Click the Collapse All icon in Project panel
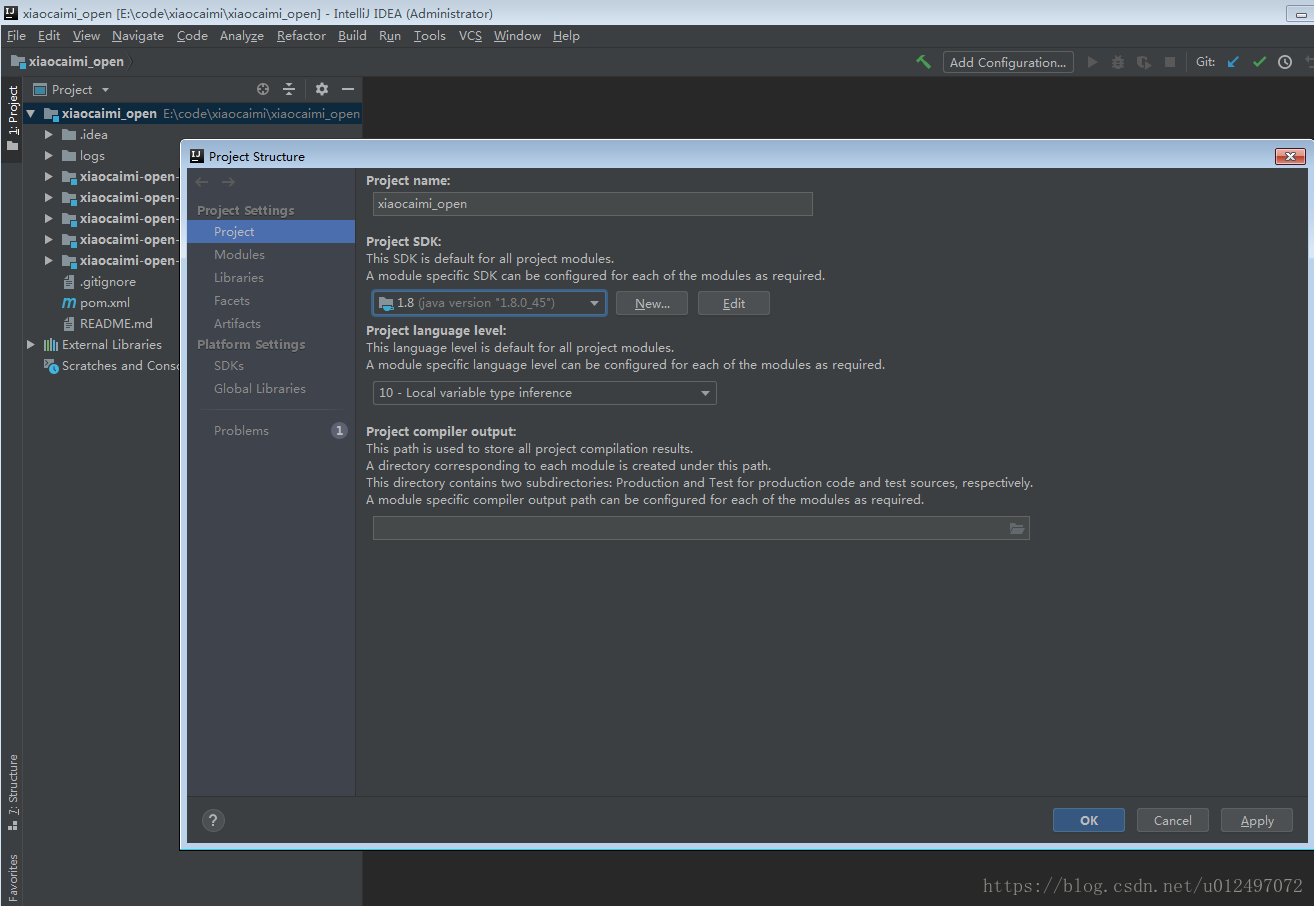The height and width of the screenshot is (906, 1314). [x=289, y=89]
